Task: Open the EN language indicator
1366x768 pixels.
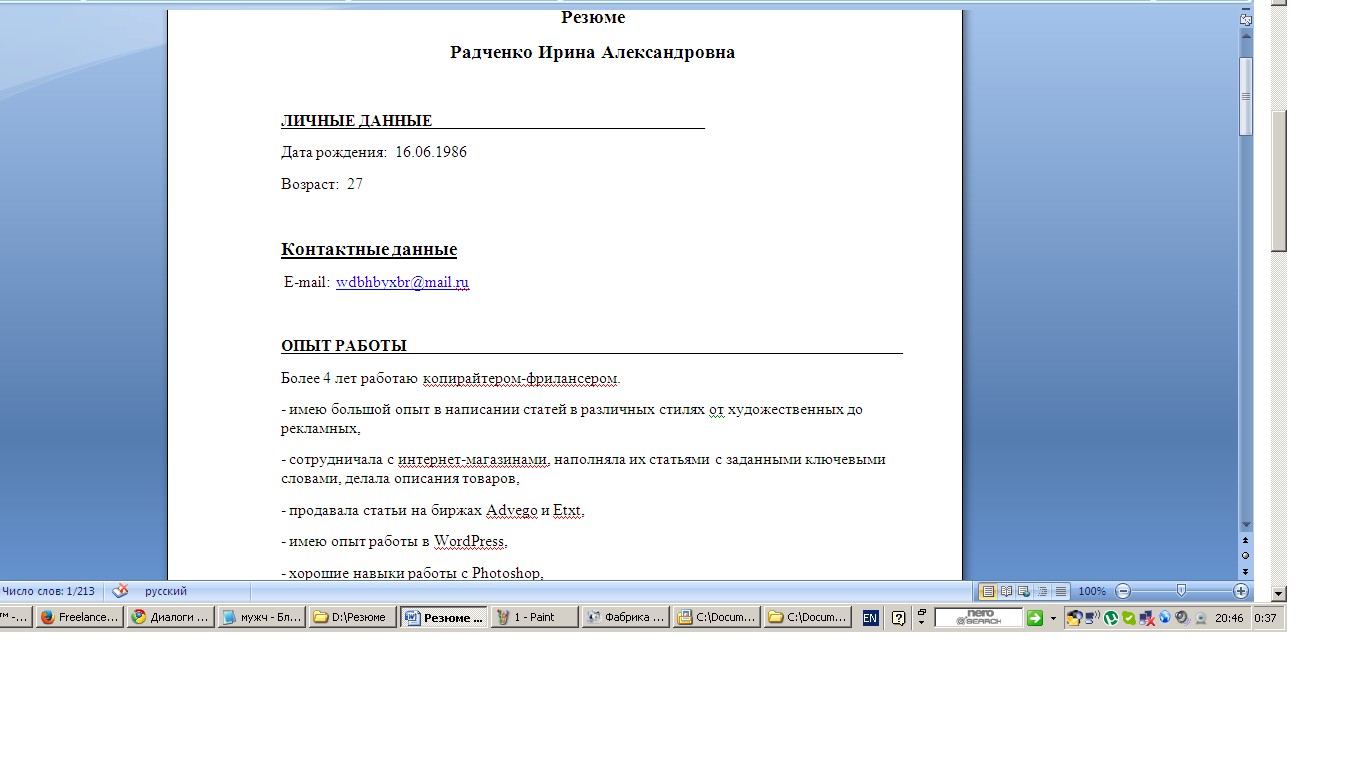Action: (870, 618)
